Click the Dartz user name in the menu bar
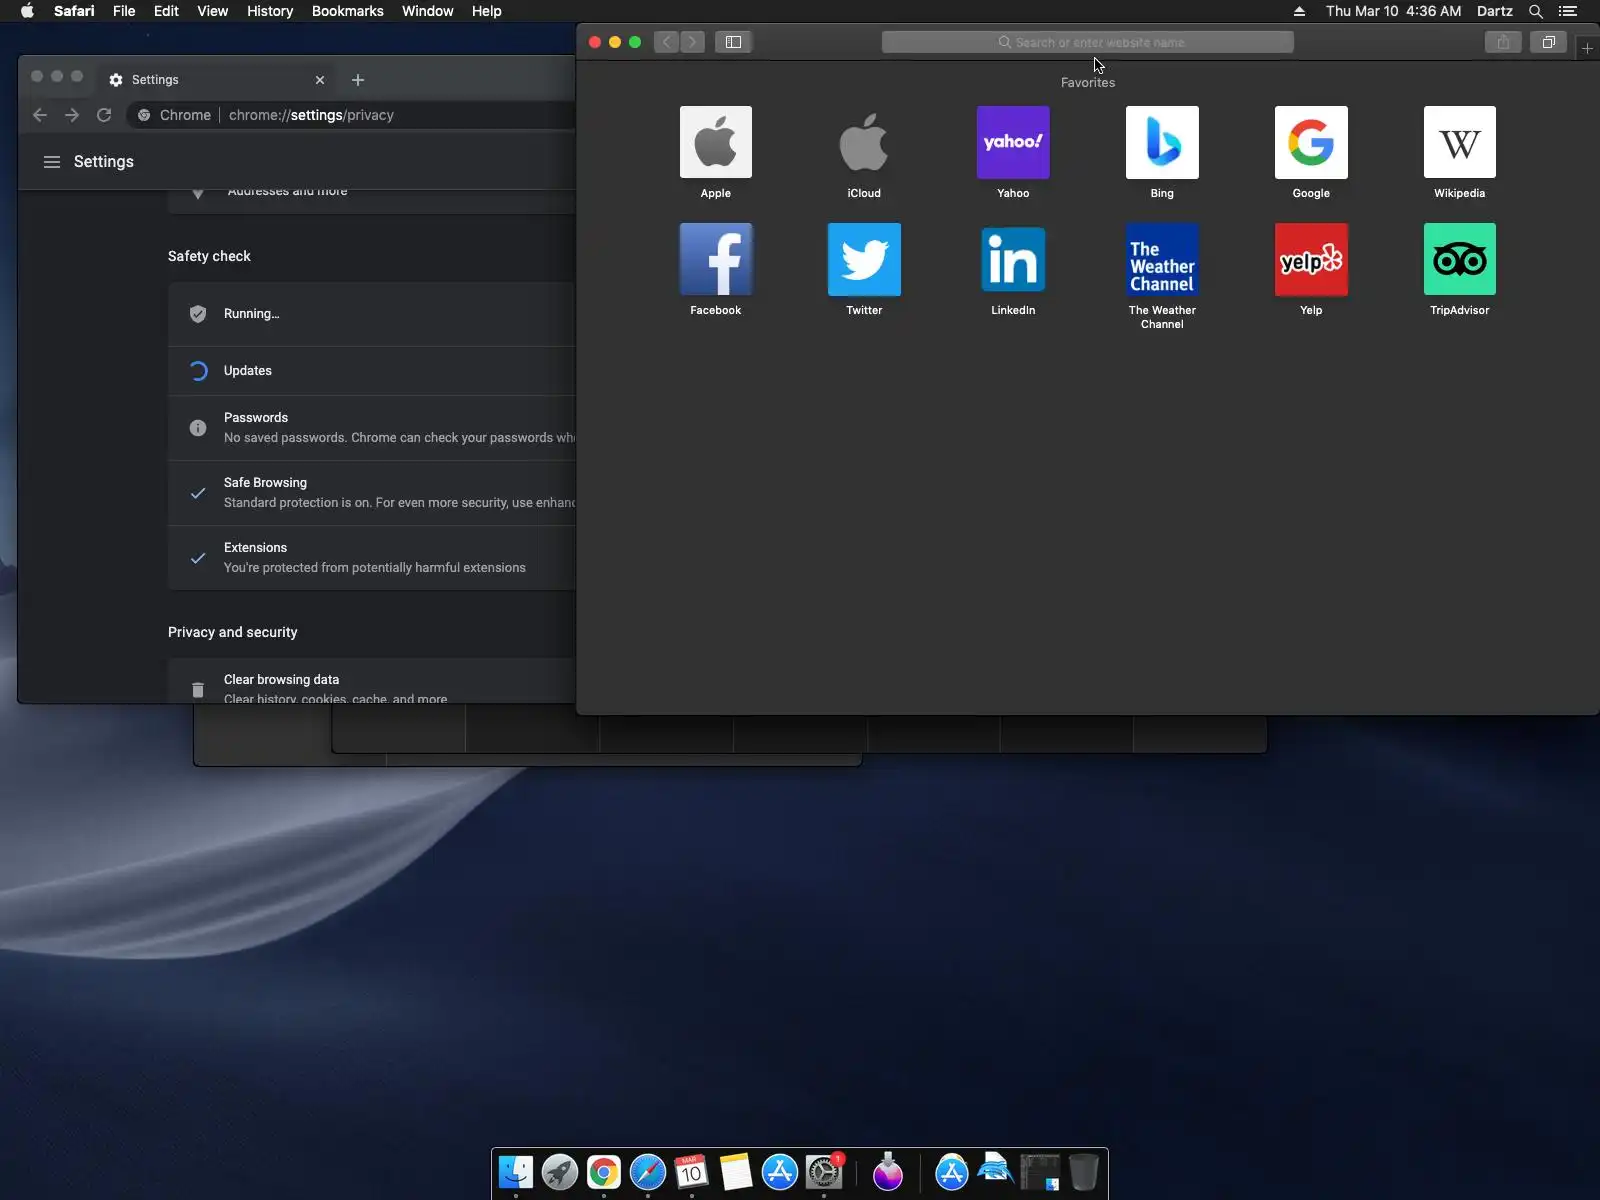Screen dimensions: 1600x1200 1495,11
